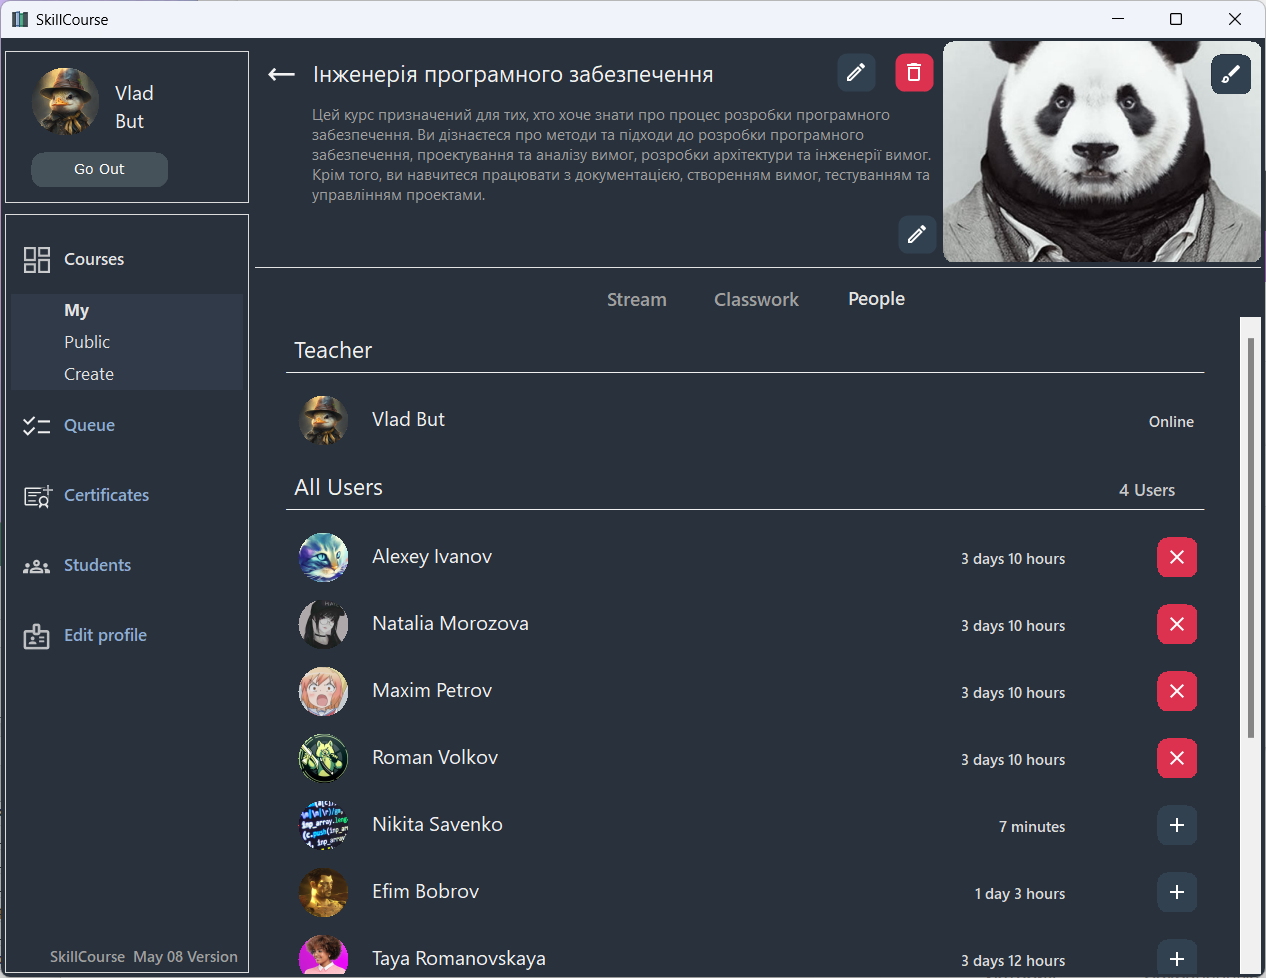1266x978 pixels.
Task: Edit the course description pencil icon
Action: point(917,234)
